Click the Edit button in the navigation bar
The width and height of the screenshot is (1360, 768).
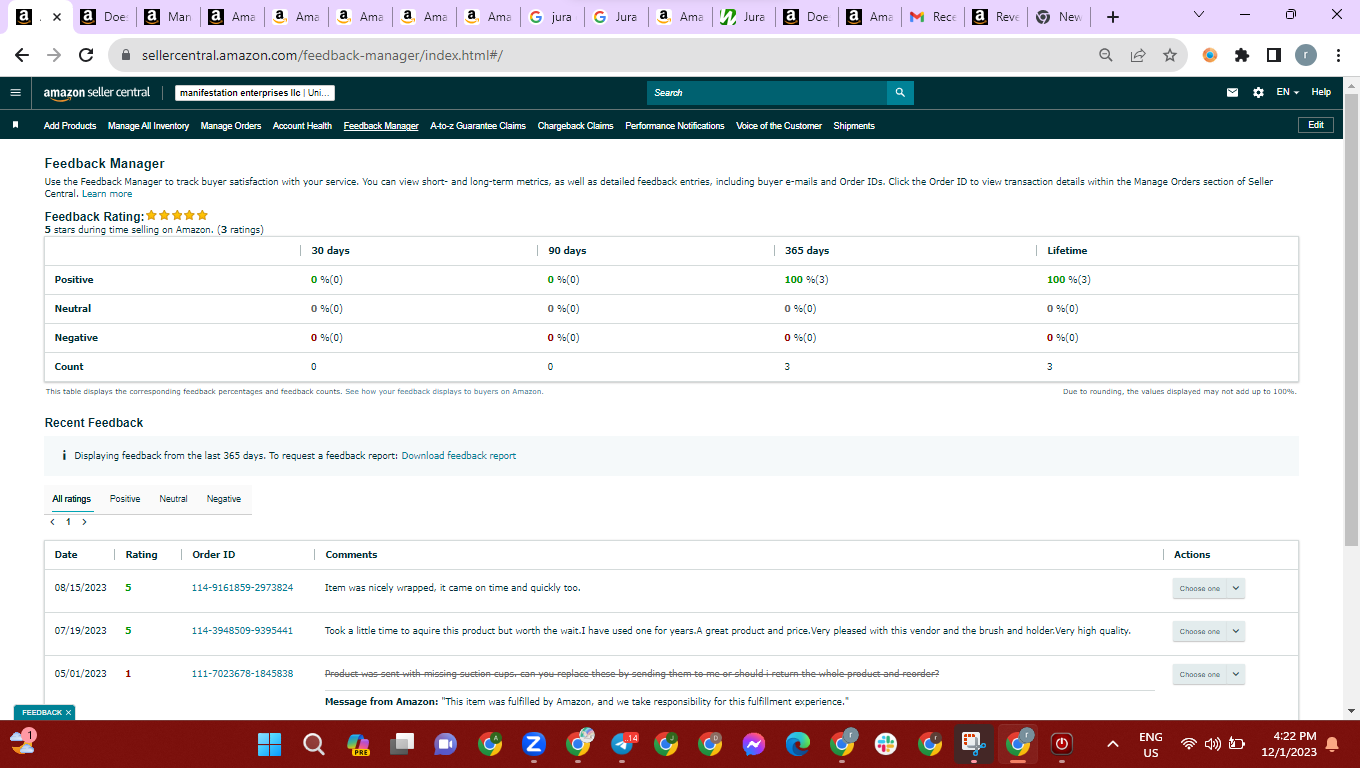click(1316, 125)
